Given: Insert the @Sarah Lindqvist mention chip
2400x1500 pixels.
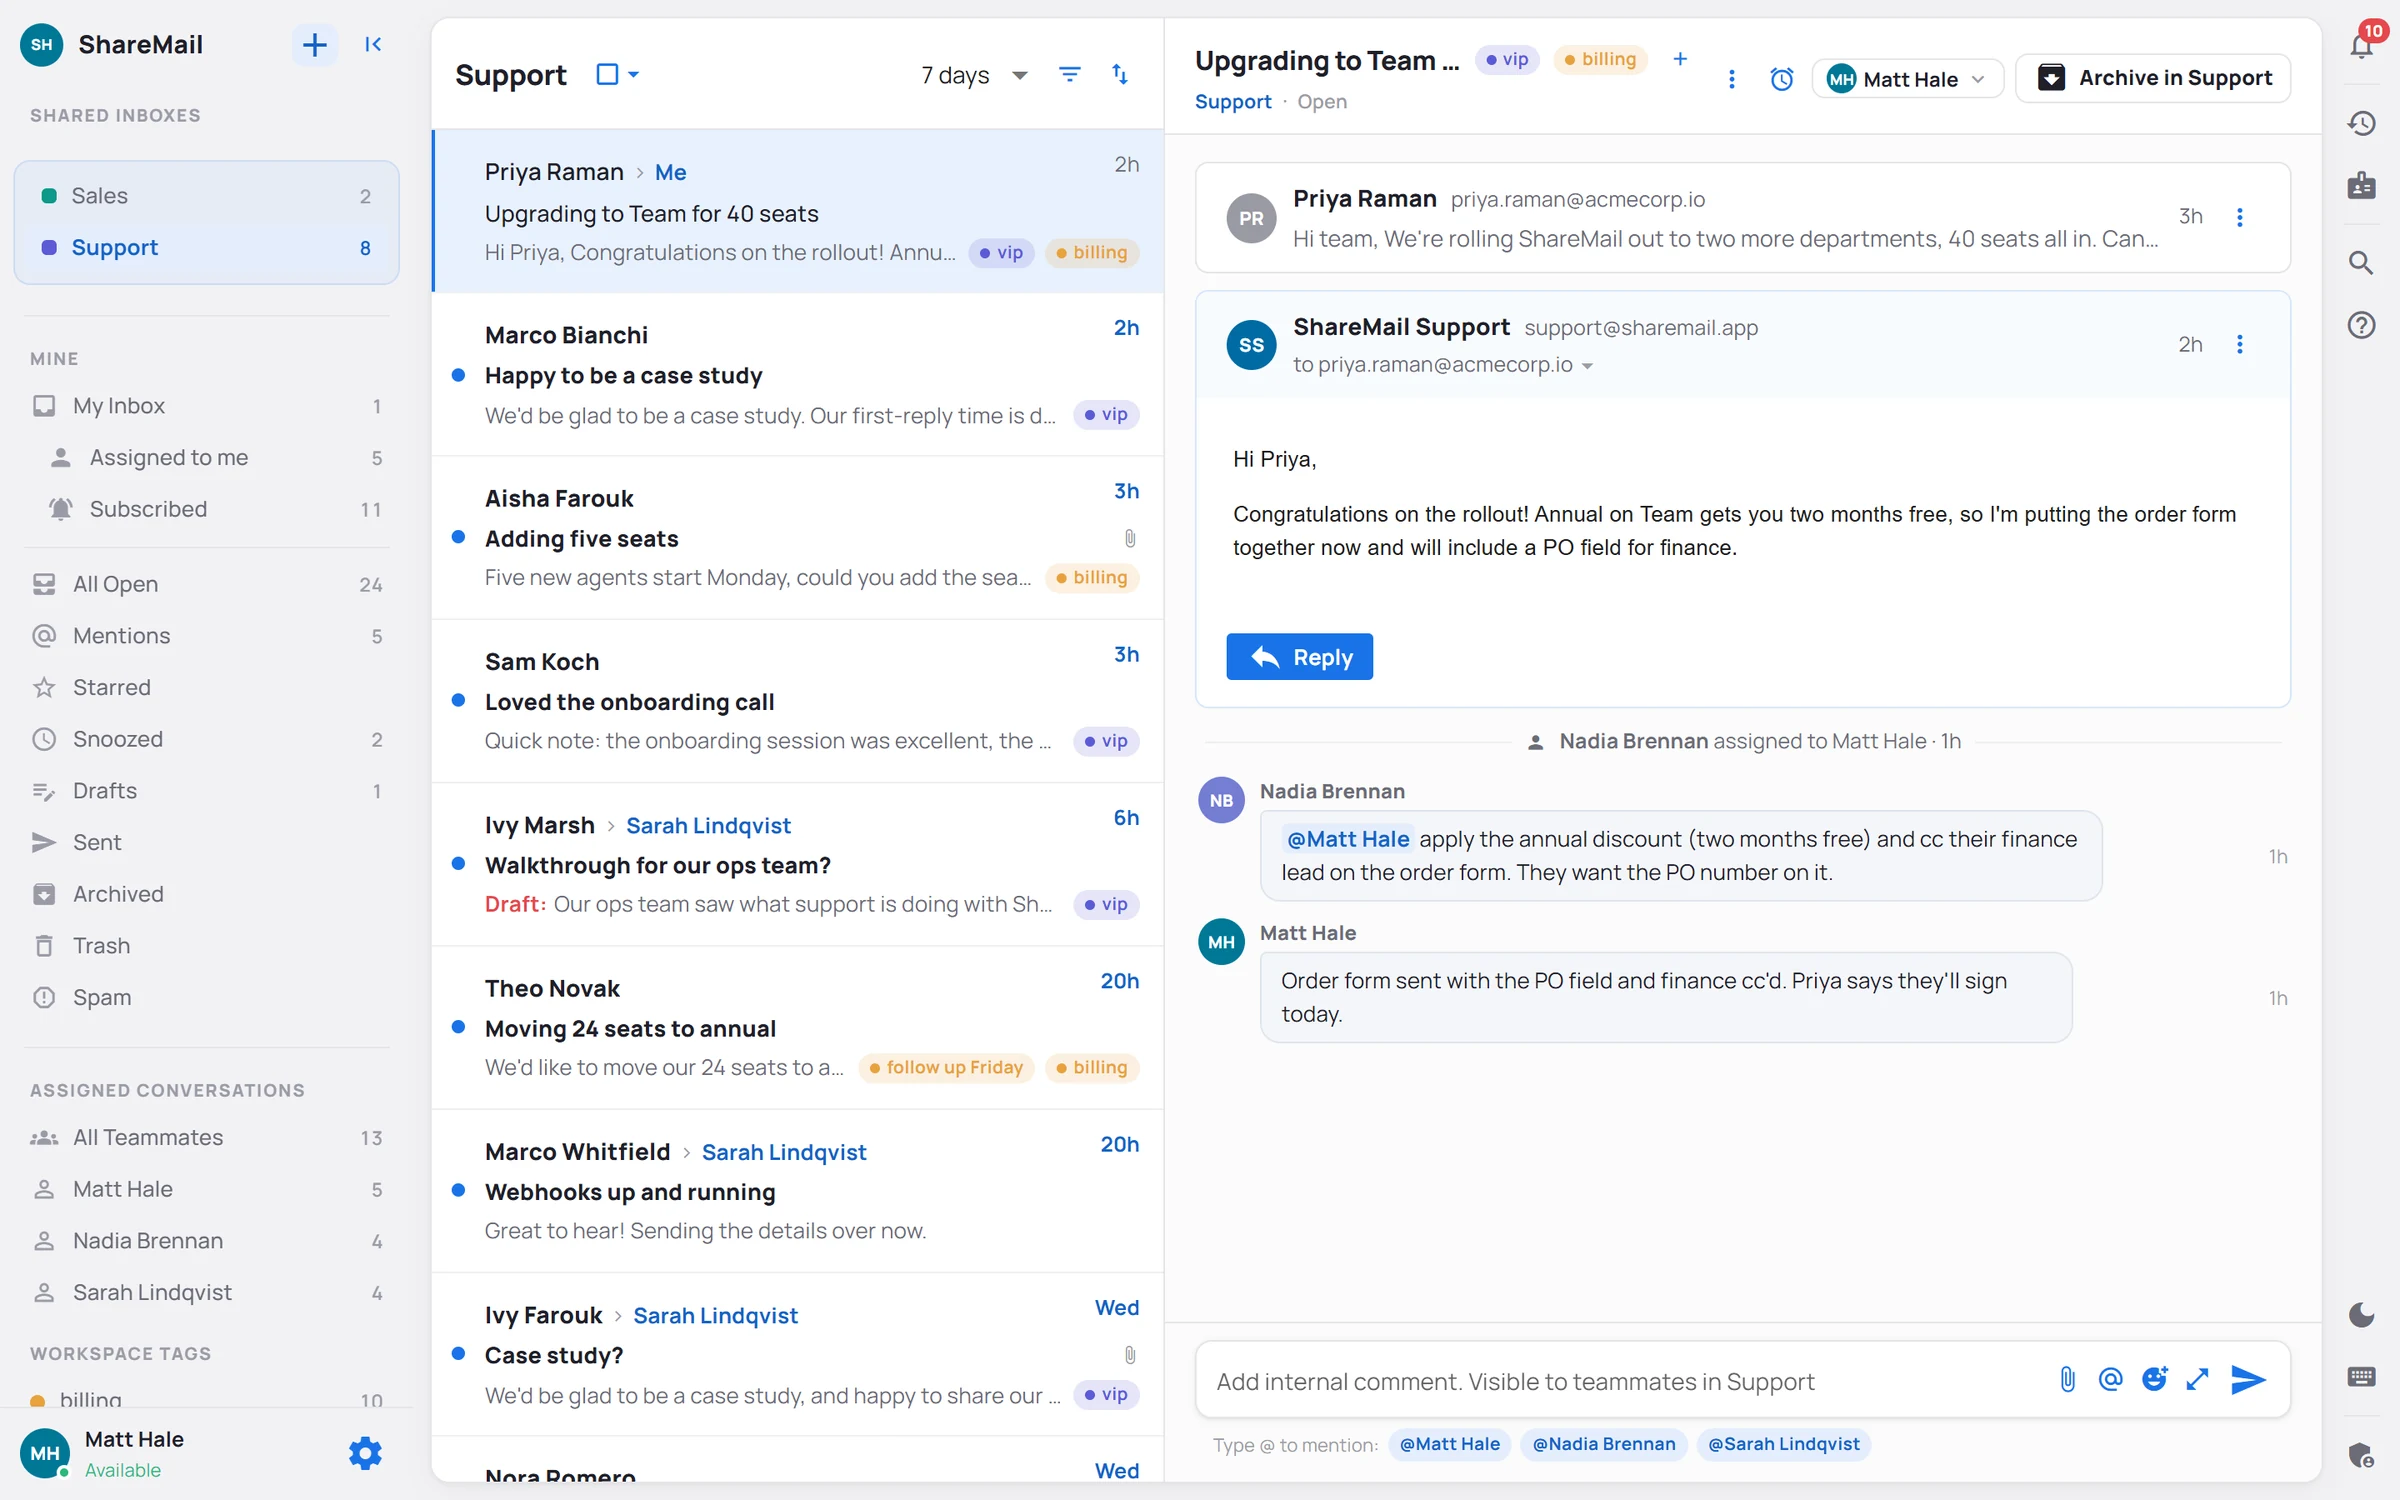Looking at the screenshot, I should pos(1783,1444).
